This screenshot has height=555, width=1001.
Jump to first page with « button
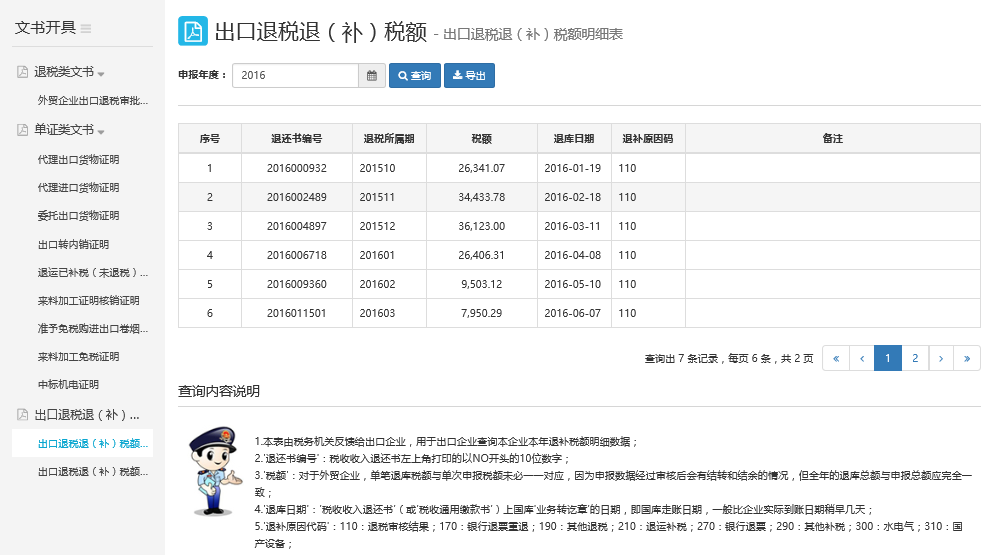[835, 358]
